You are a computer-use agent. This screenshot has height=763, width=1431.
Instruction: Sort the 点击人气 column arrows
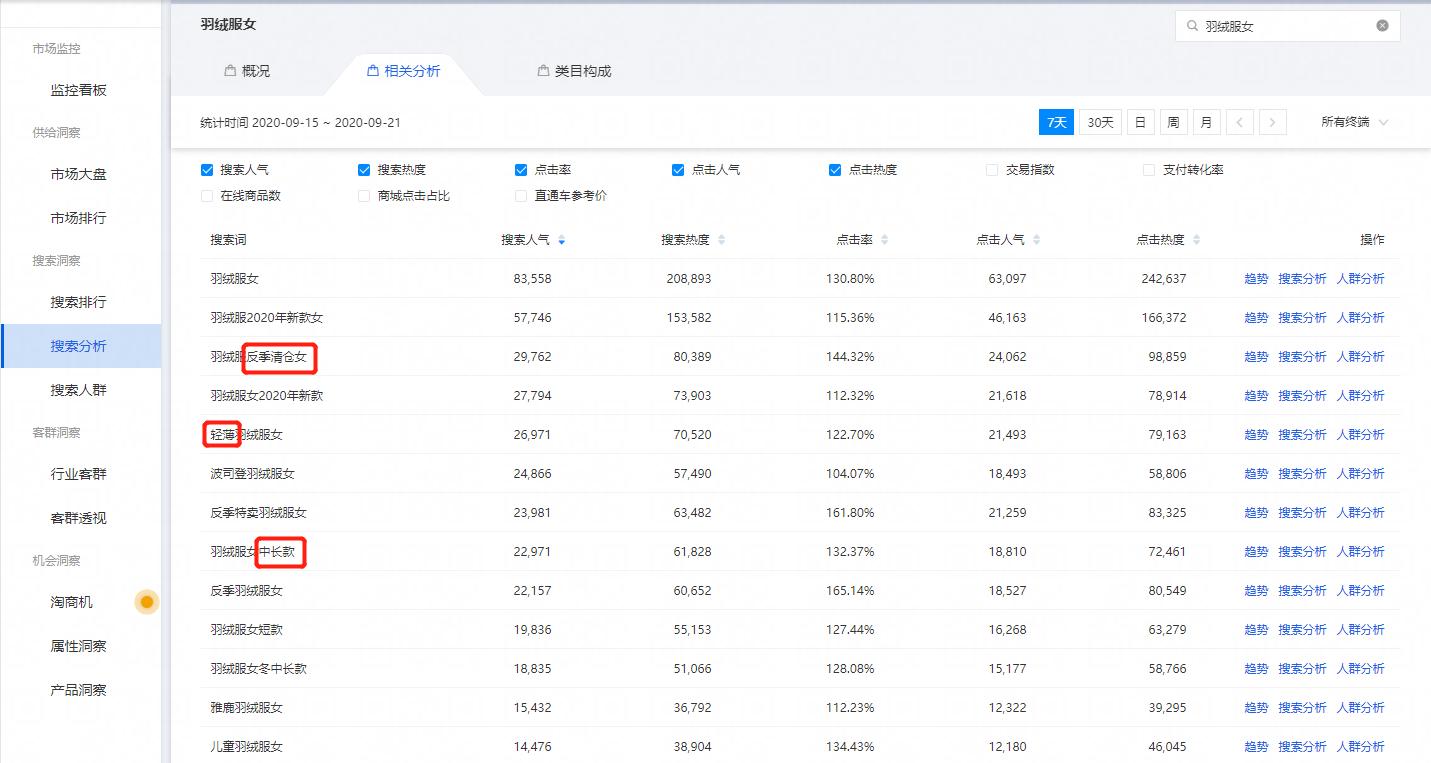coord(1036,239)
